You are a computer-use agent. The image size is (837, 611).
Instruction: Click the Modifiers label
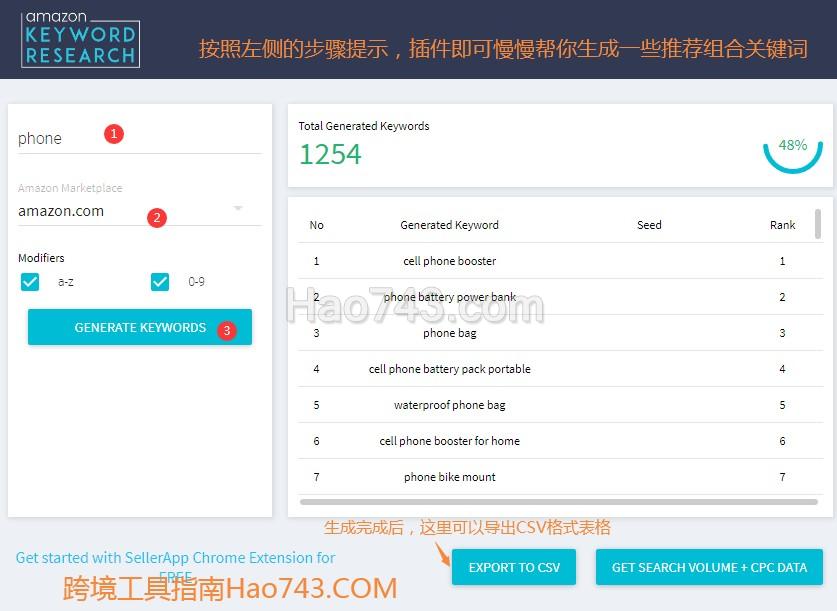tap(41, 258)
